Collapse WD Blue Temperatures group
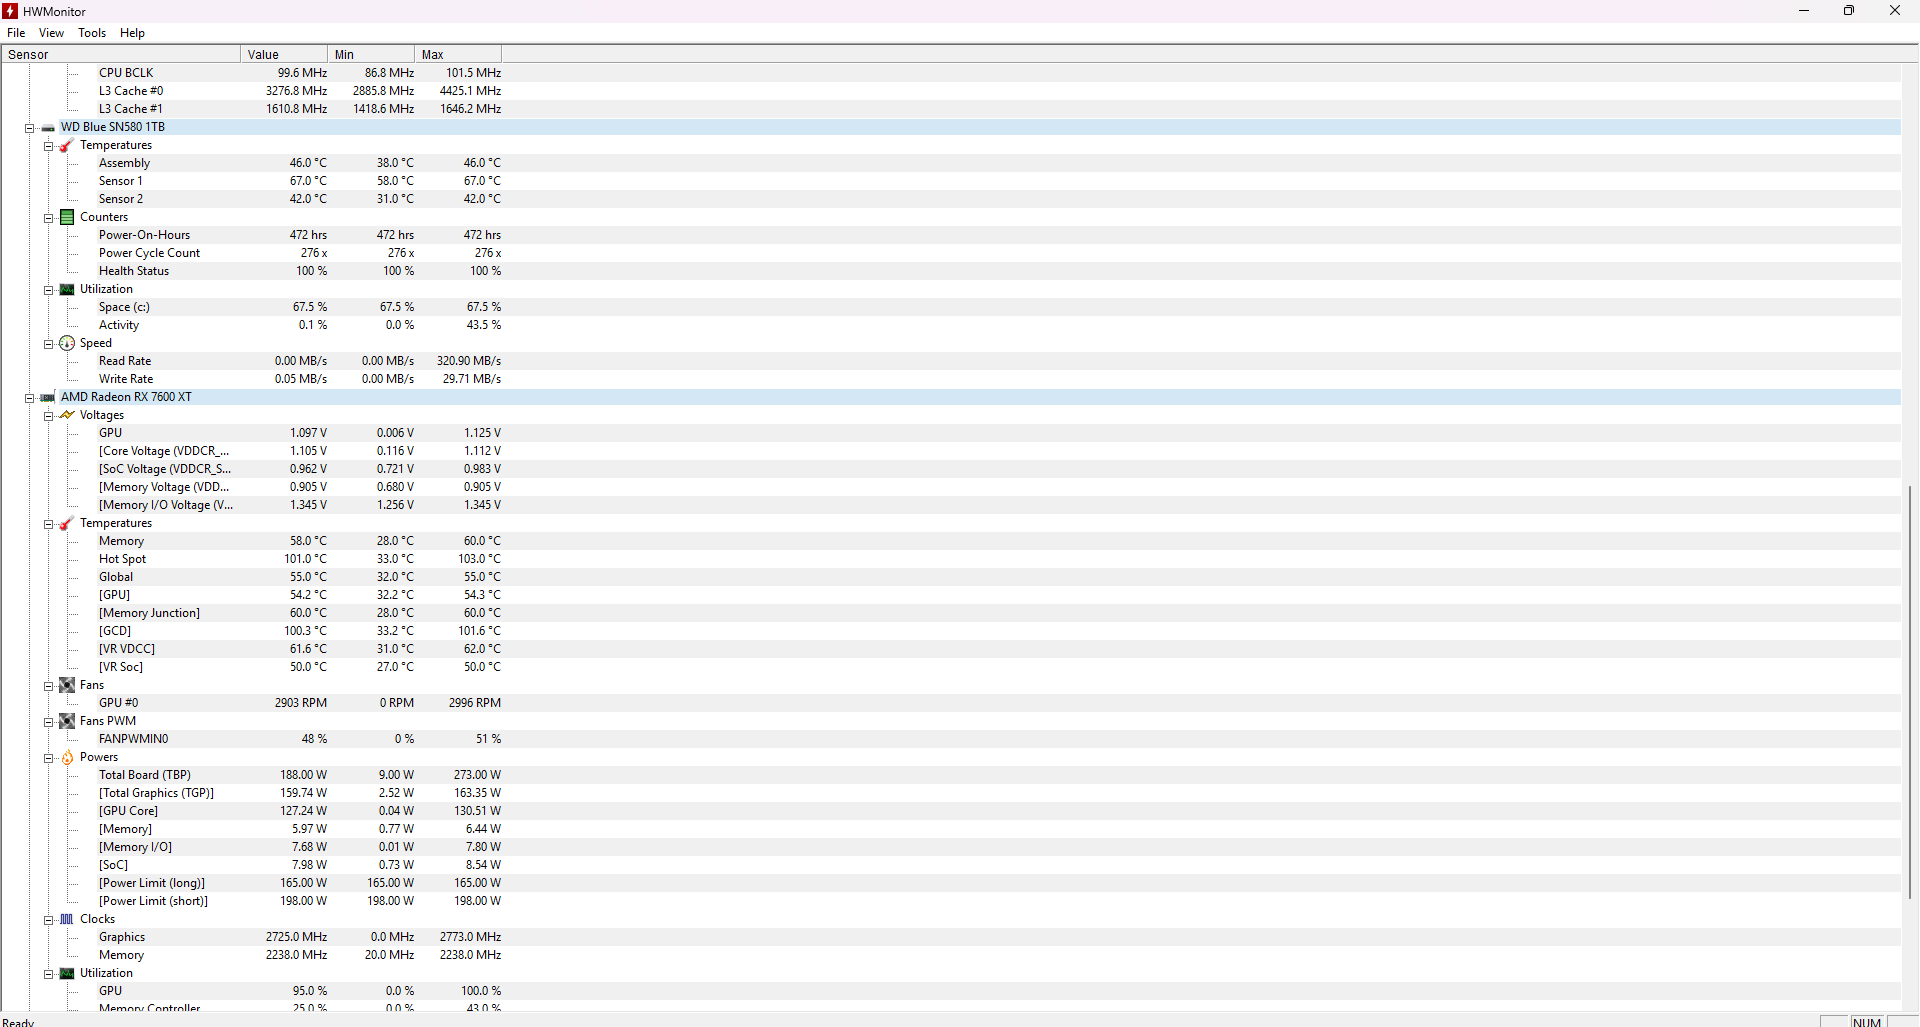 tap(48, 146)
